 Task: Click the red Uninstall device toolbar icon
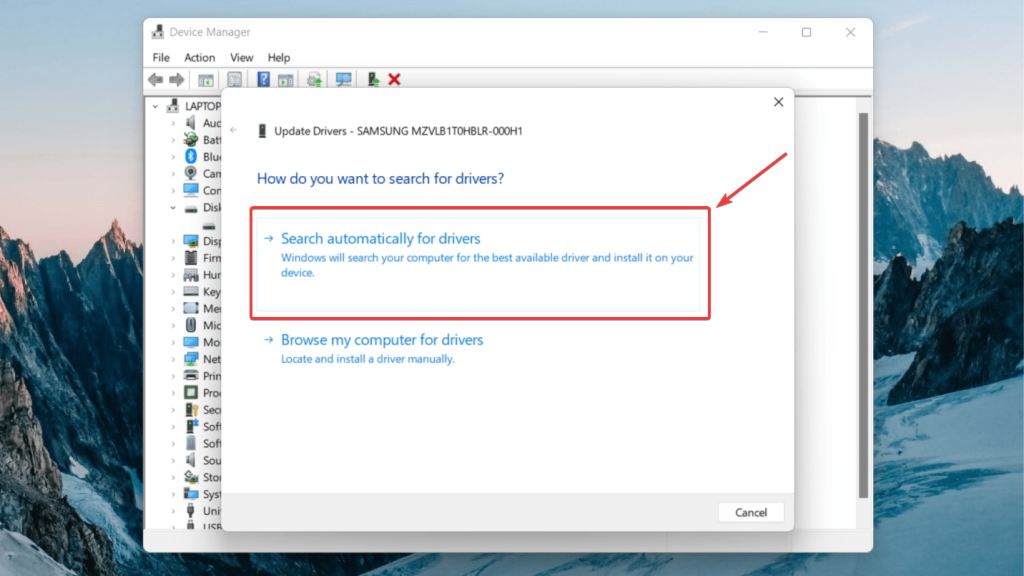point(394,79)
